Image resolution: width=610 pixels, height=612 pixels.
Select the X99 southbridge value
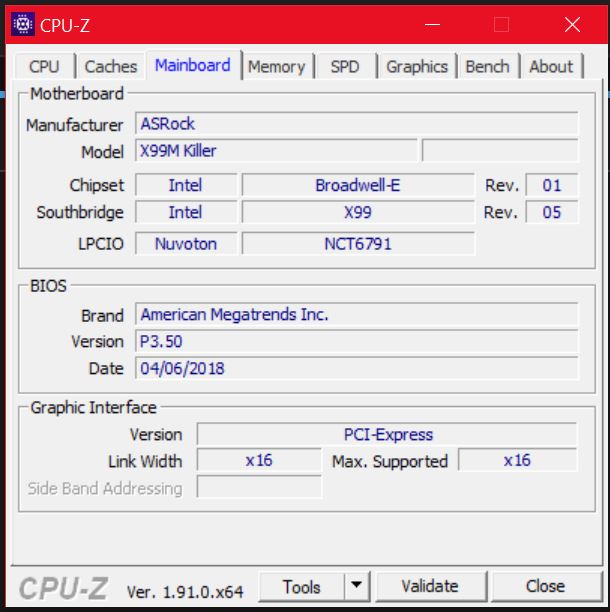tap(358, 212)
